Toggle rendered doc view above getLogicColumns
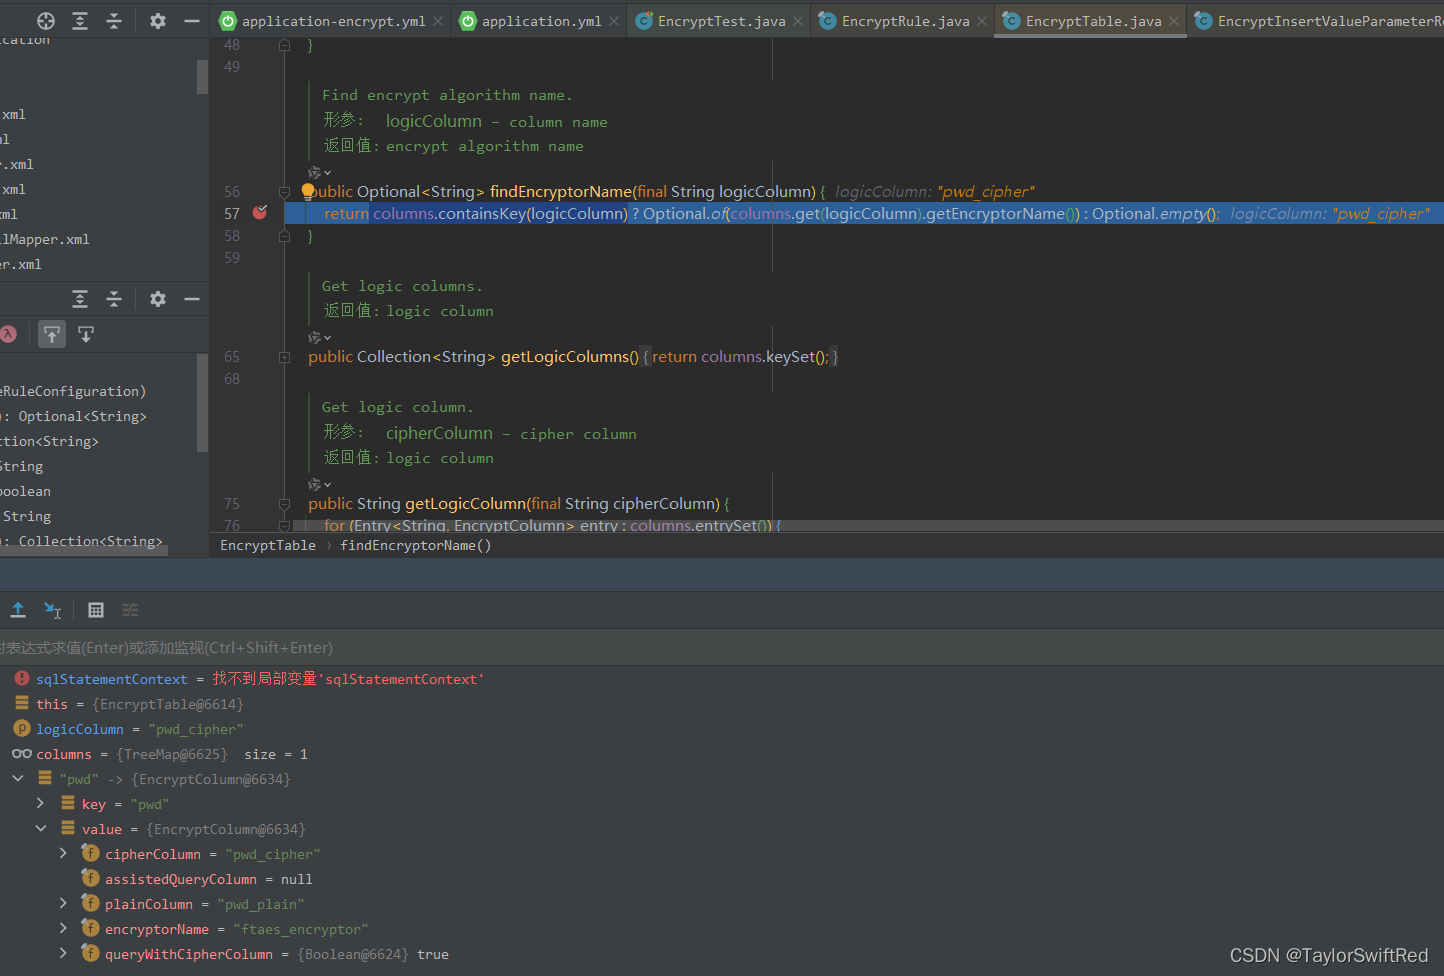The width and height of the screenshot is (1444, 976). tap(319, 337)
